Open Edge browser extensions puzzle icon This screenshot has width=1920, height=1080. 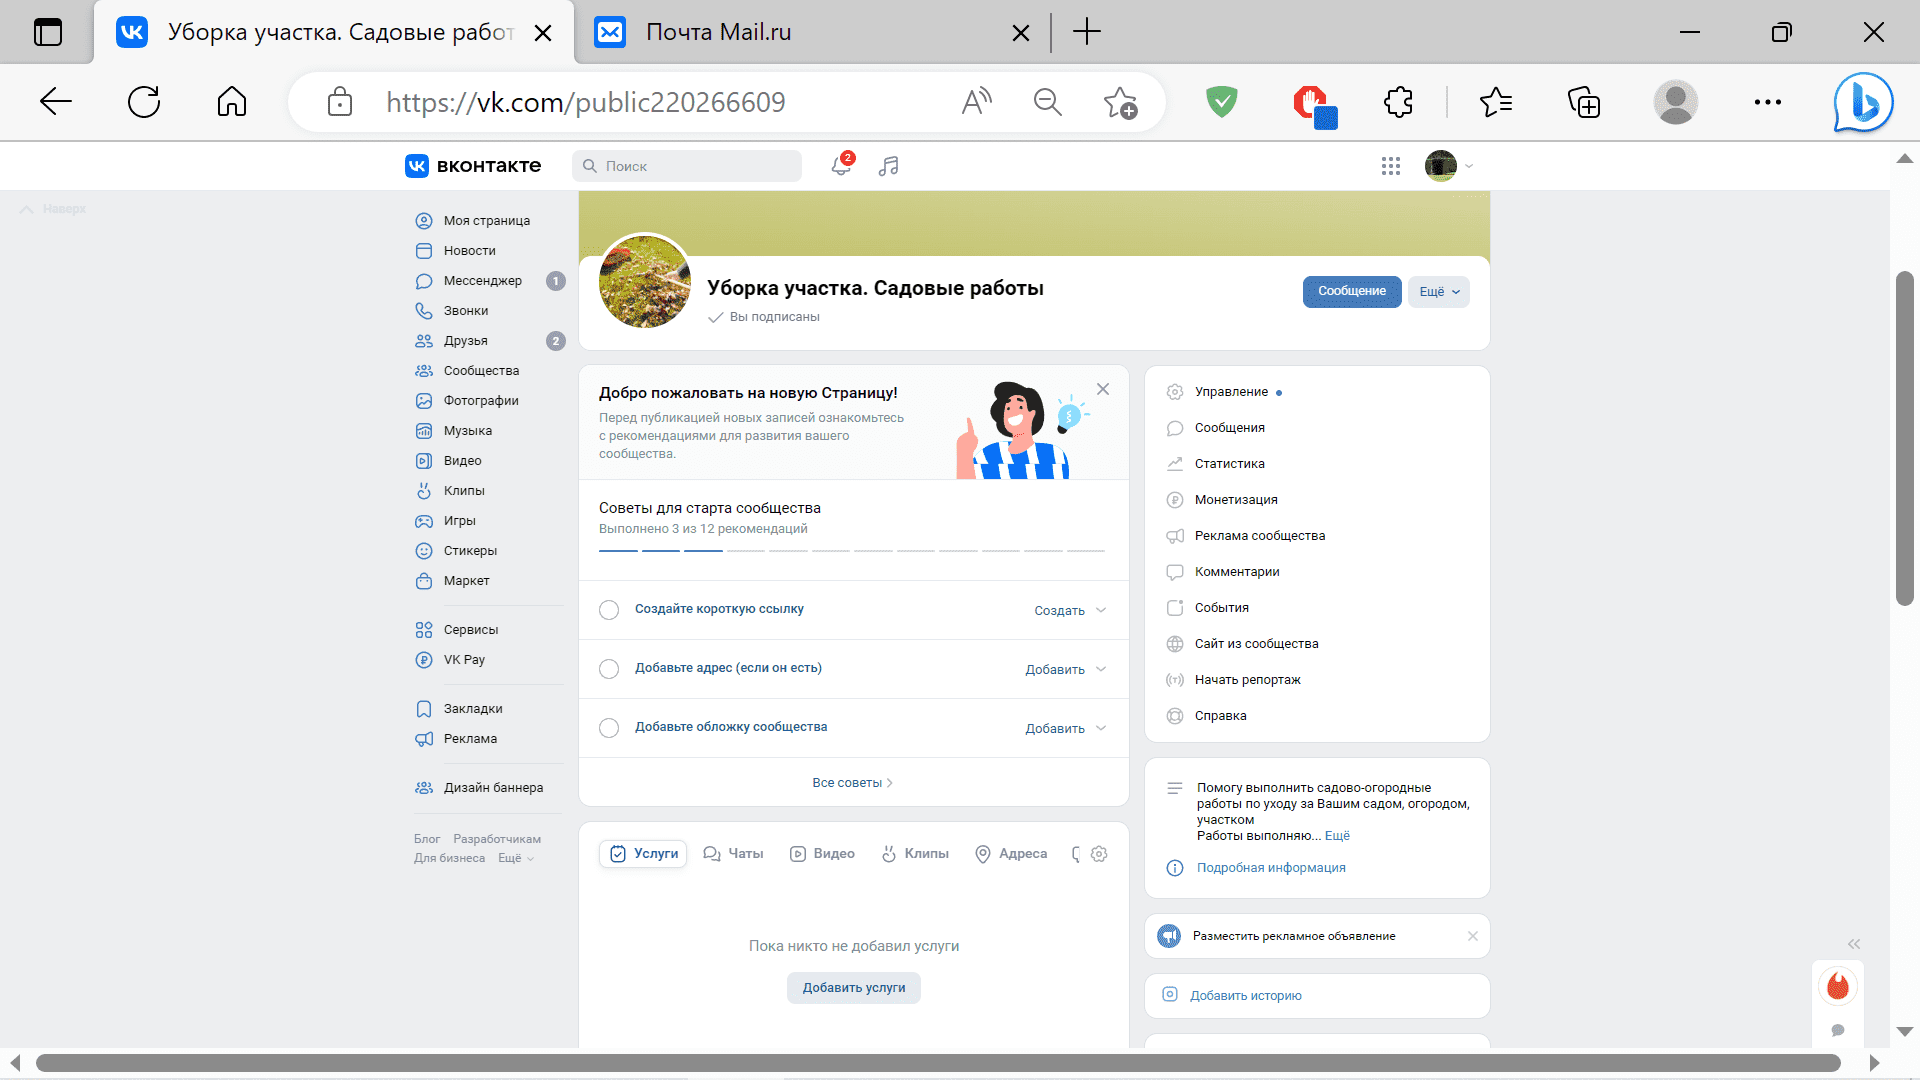[1398, 102]
